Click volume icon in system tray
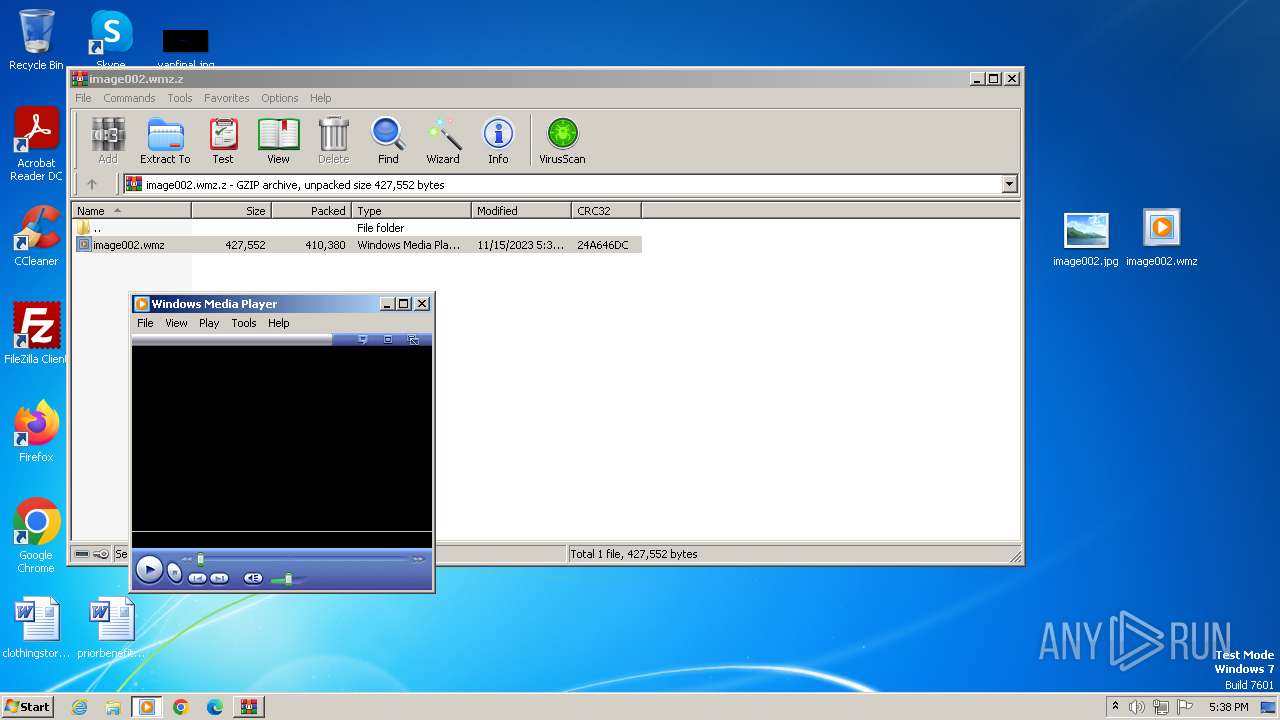 tap(1137, 707)
